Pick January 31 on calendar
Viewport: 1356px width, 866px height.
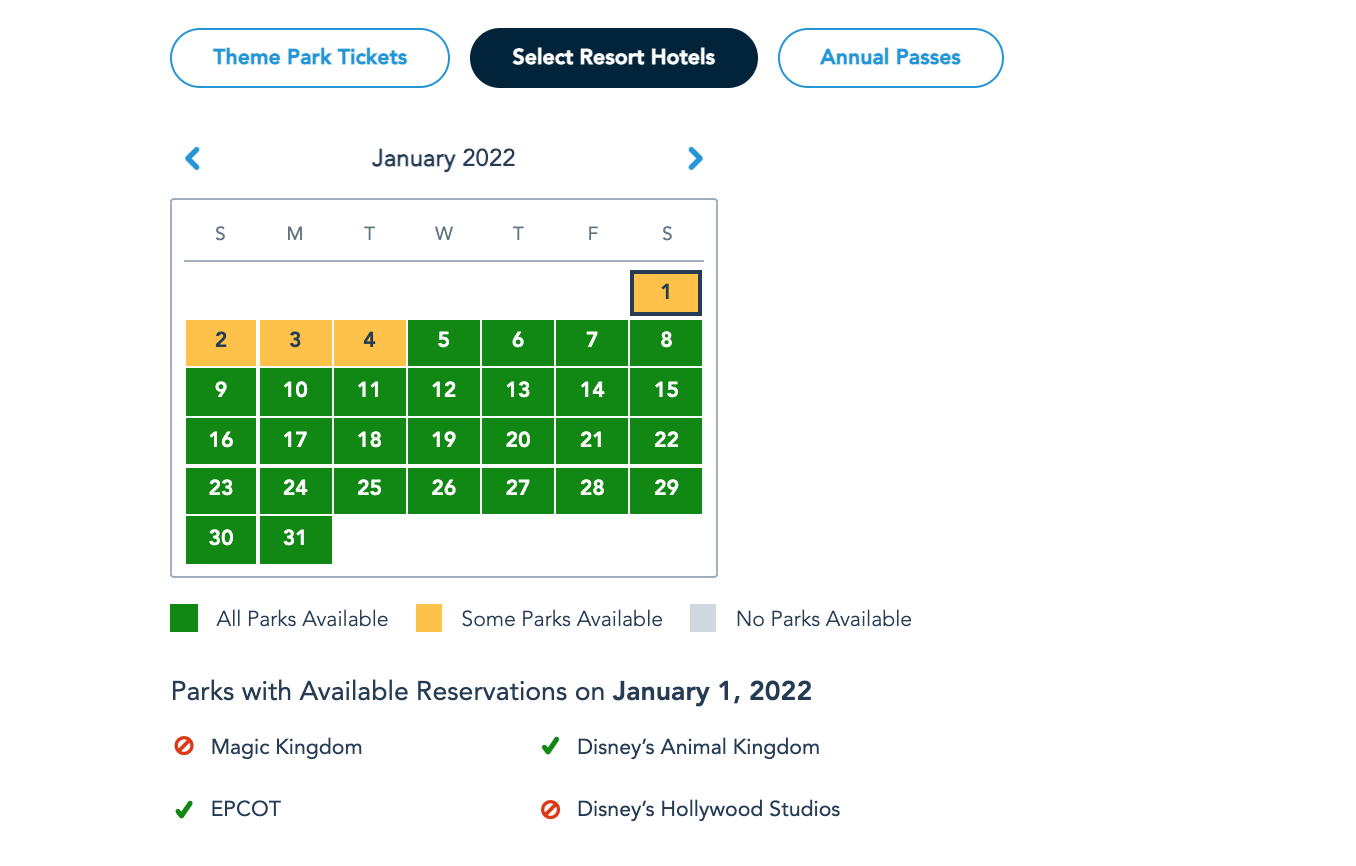(x=295, y=539)
